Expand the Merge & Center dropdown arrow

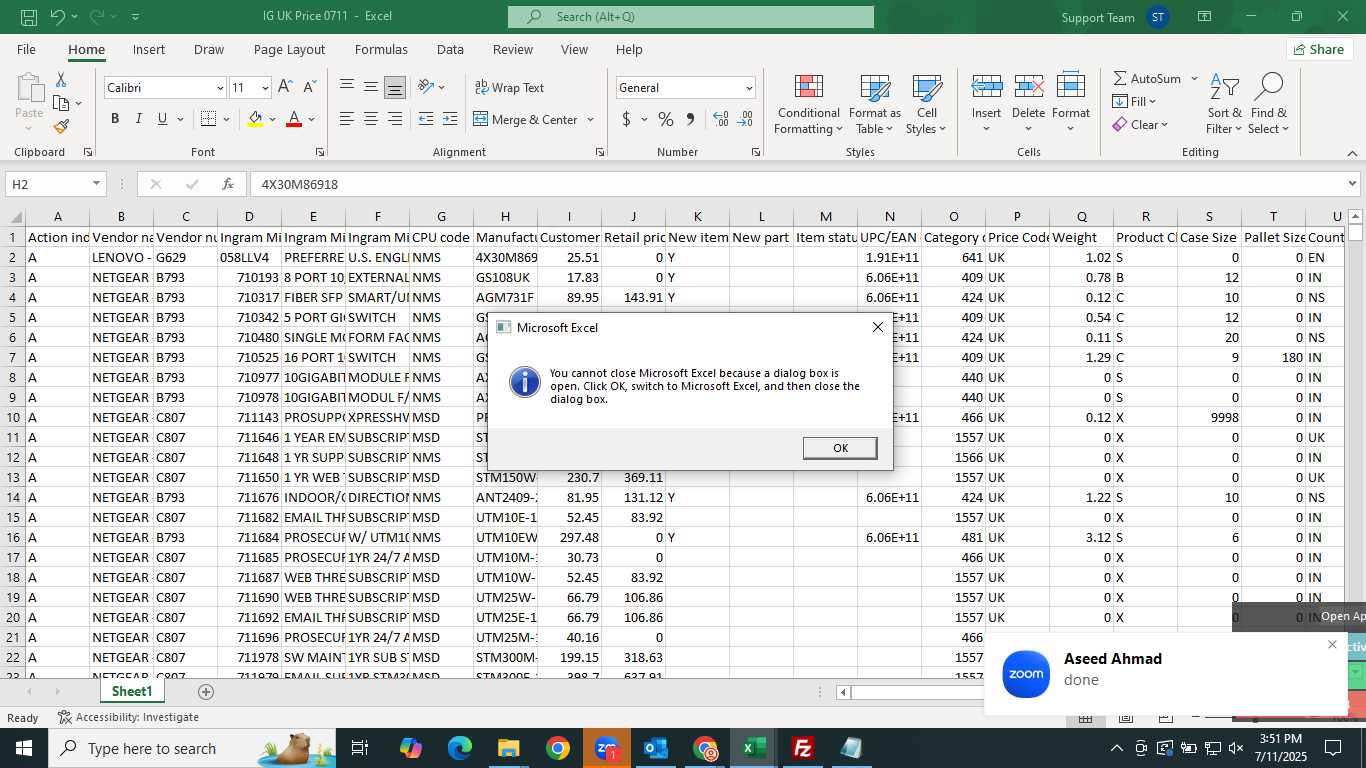click(x=591, y=119)
